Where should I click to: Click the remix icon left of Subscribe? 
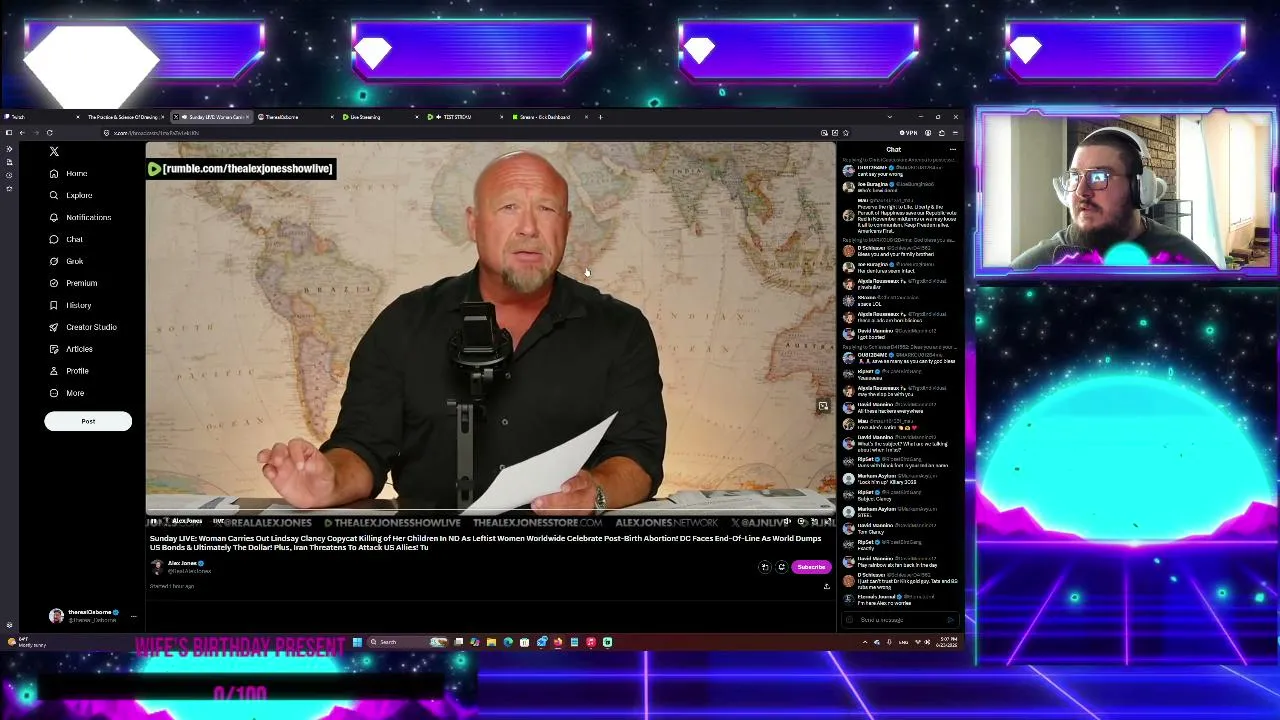point(765,567)
